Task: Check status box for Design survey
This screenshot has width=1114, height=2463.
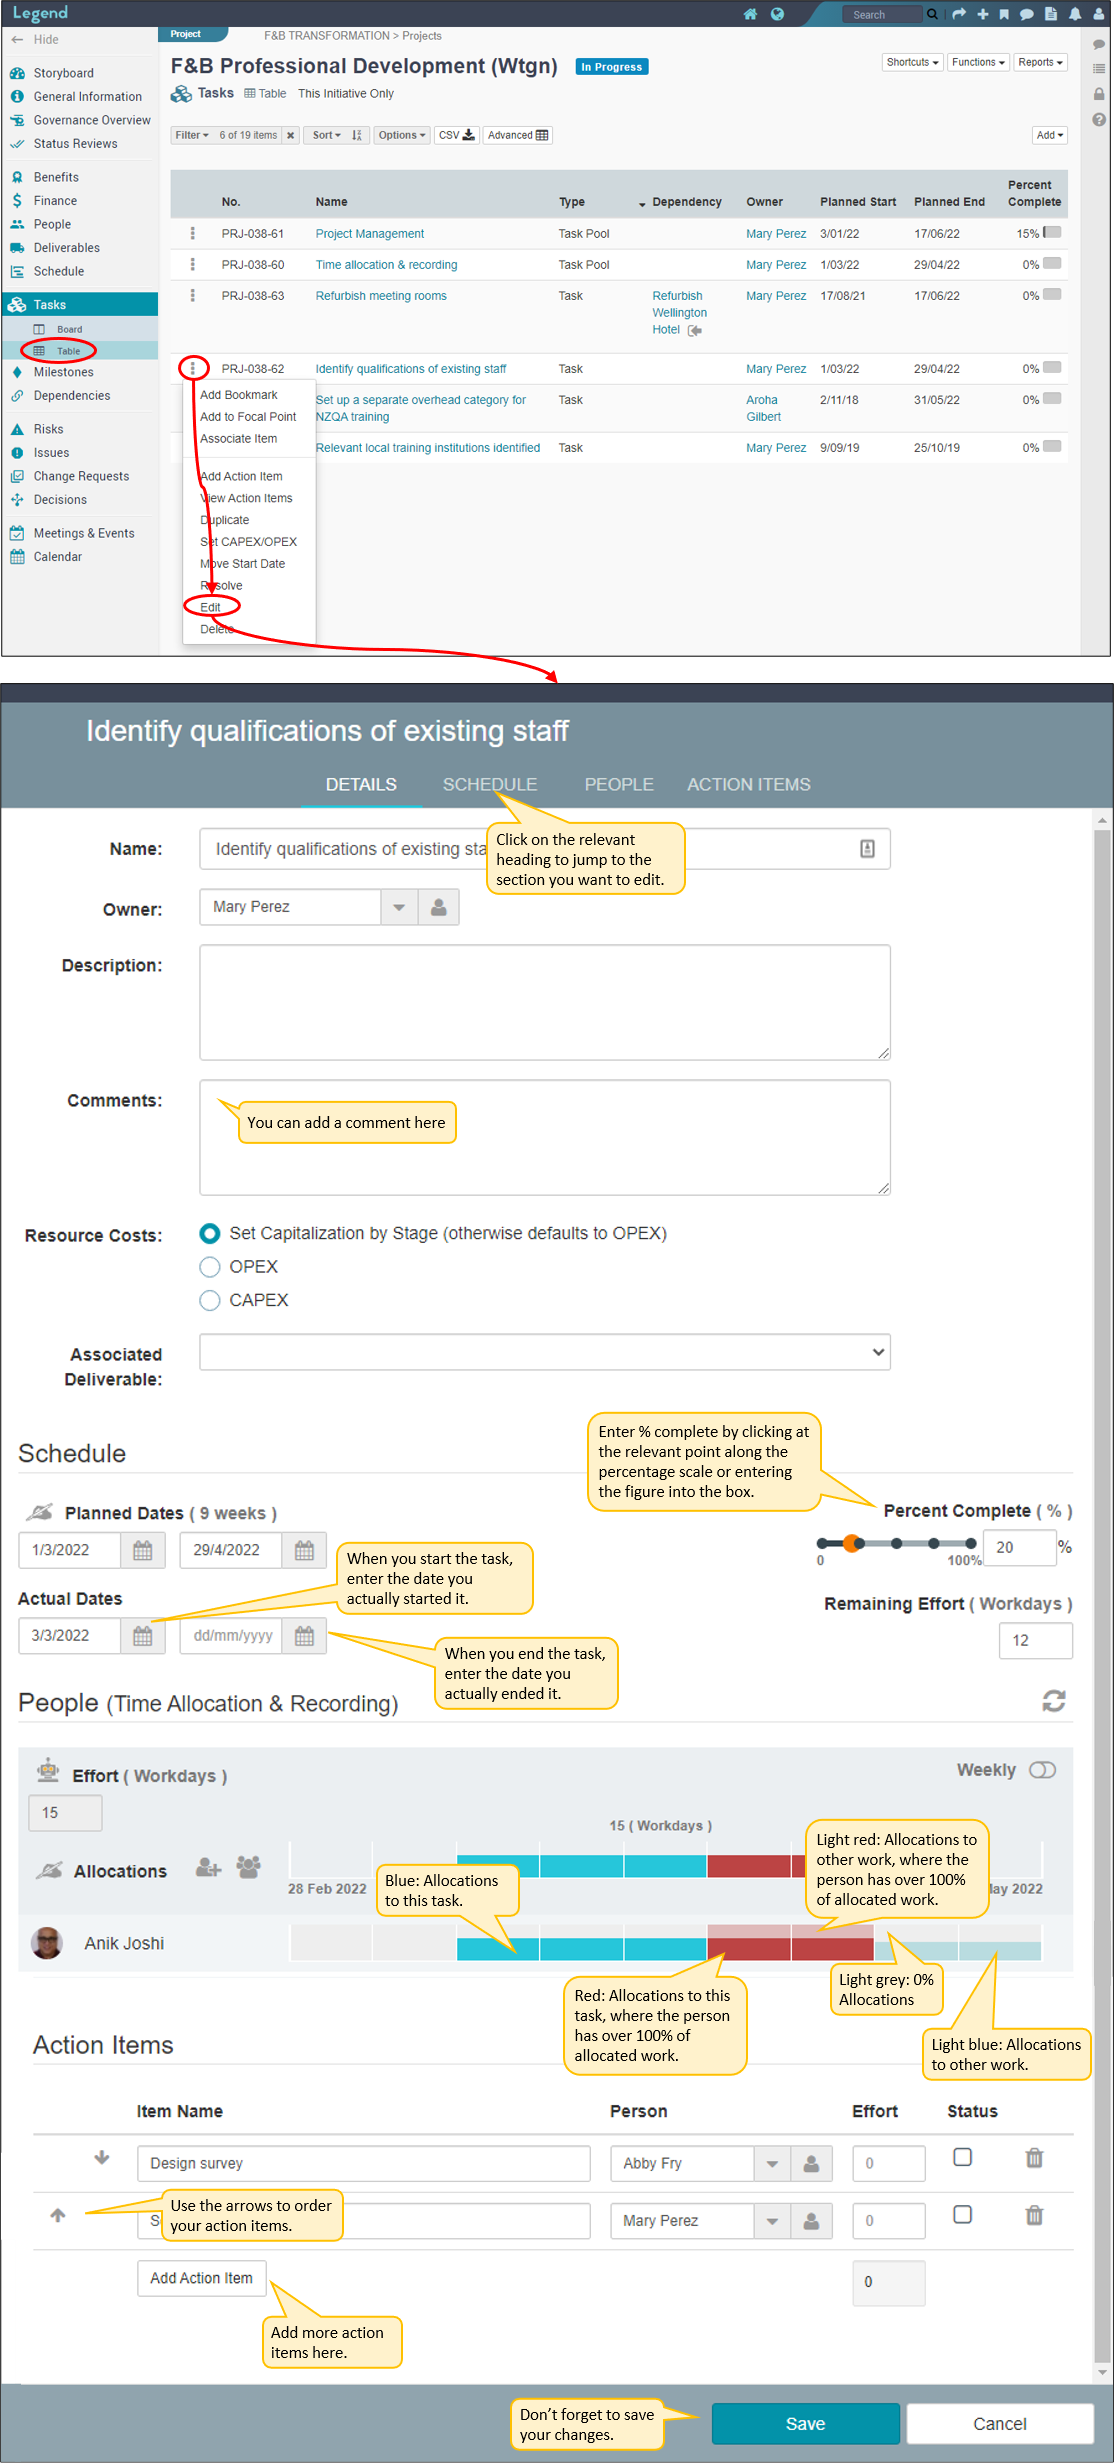Action: 963,2157
